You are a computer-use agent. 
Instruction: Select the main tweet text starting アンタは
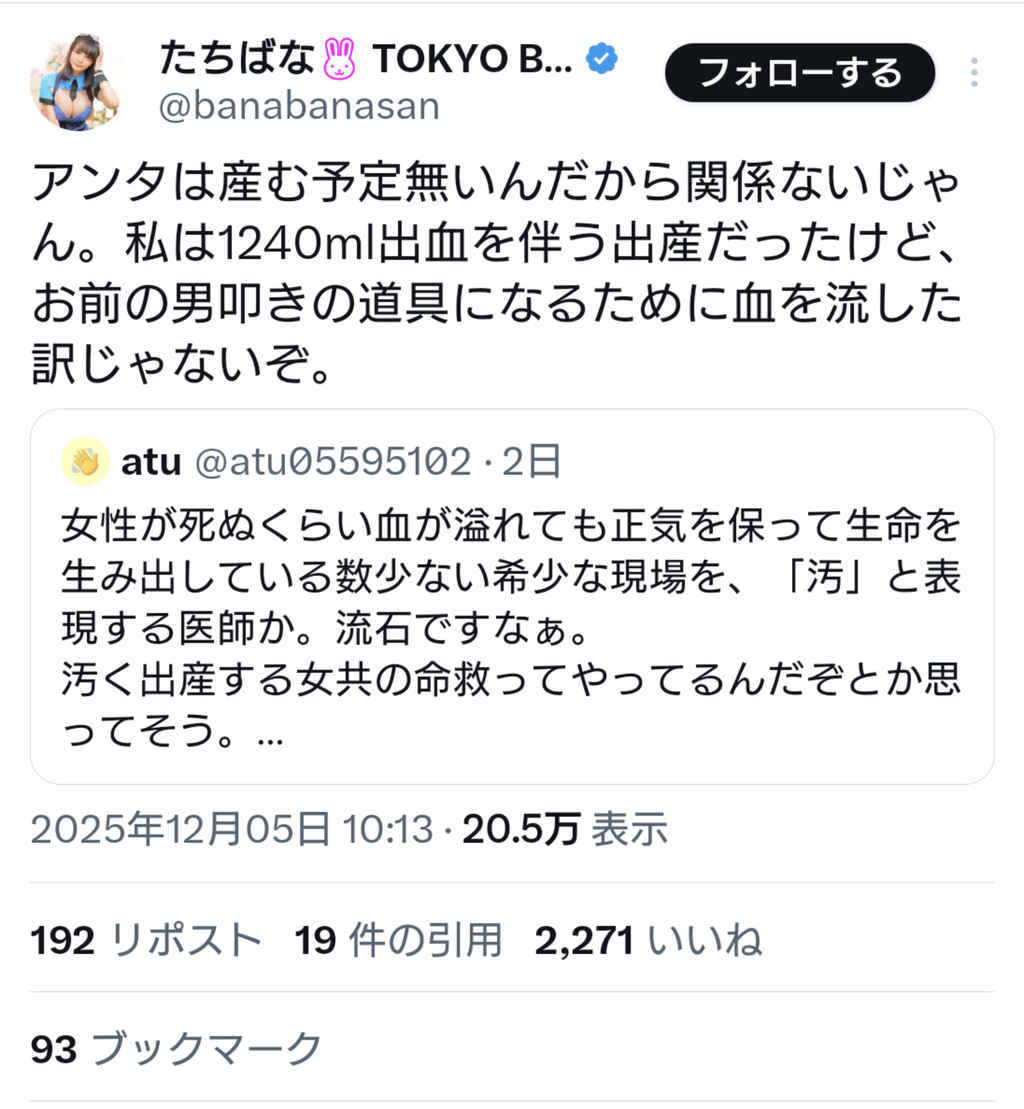tap(496, 274)
